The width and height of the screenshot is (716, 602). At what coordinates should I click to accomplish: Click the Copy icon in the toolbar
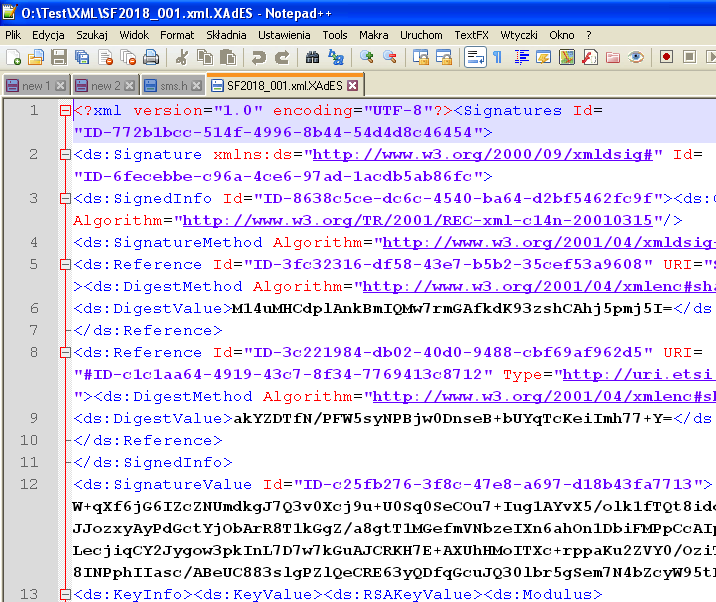[x=205, y=58]
